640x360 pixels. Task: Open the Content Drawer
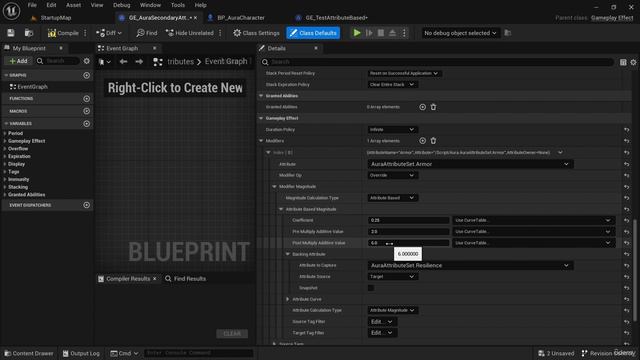tap(29, 353)
